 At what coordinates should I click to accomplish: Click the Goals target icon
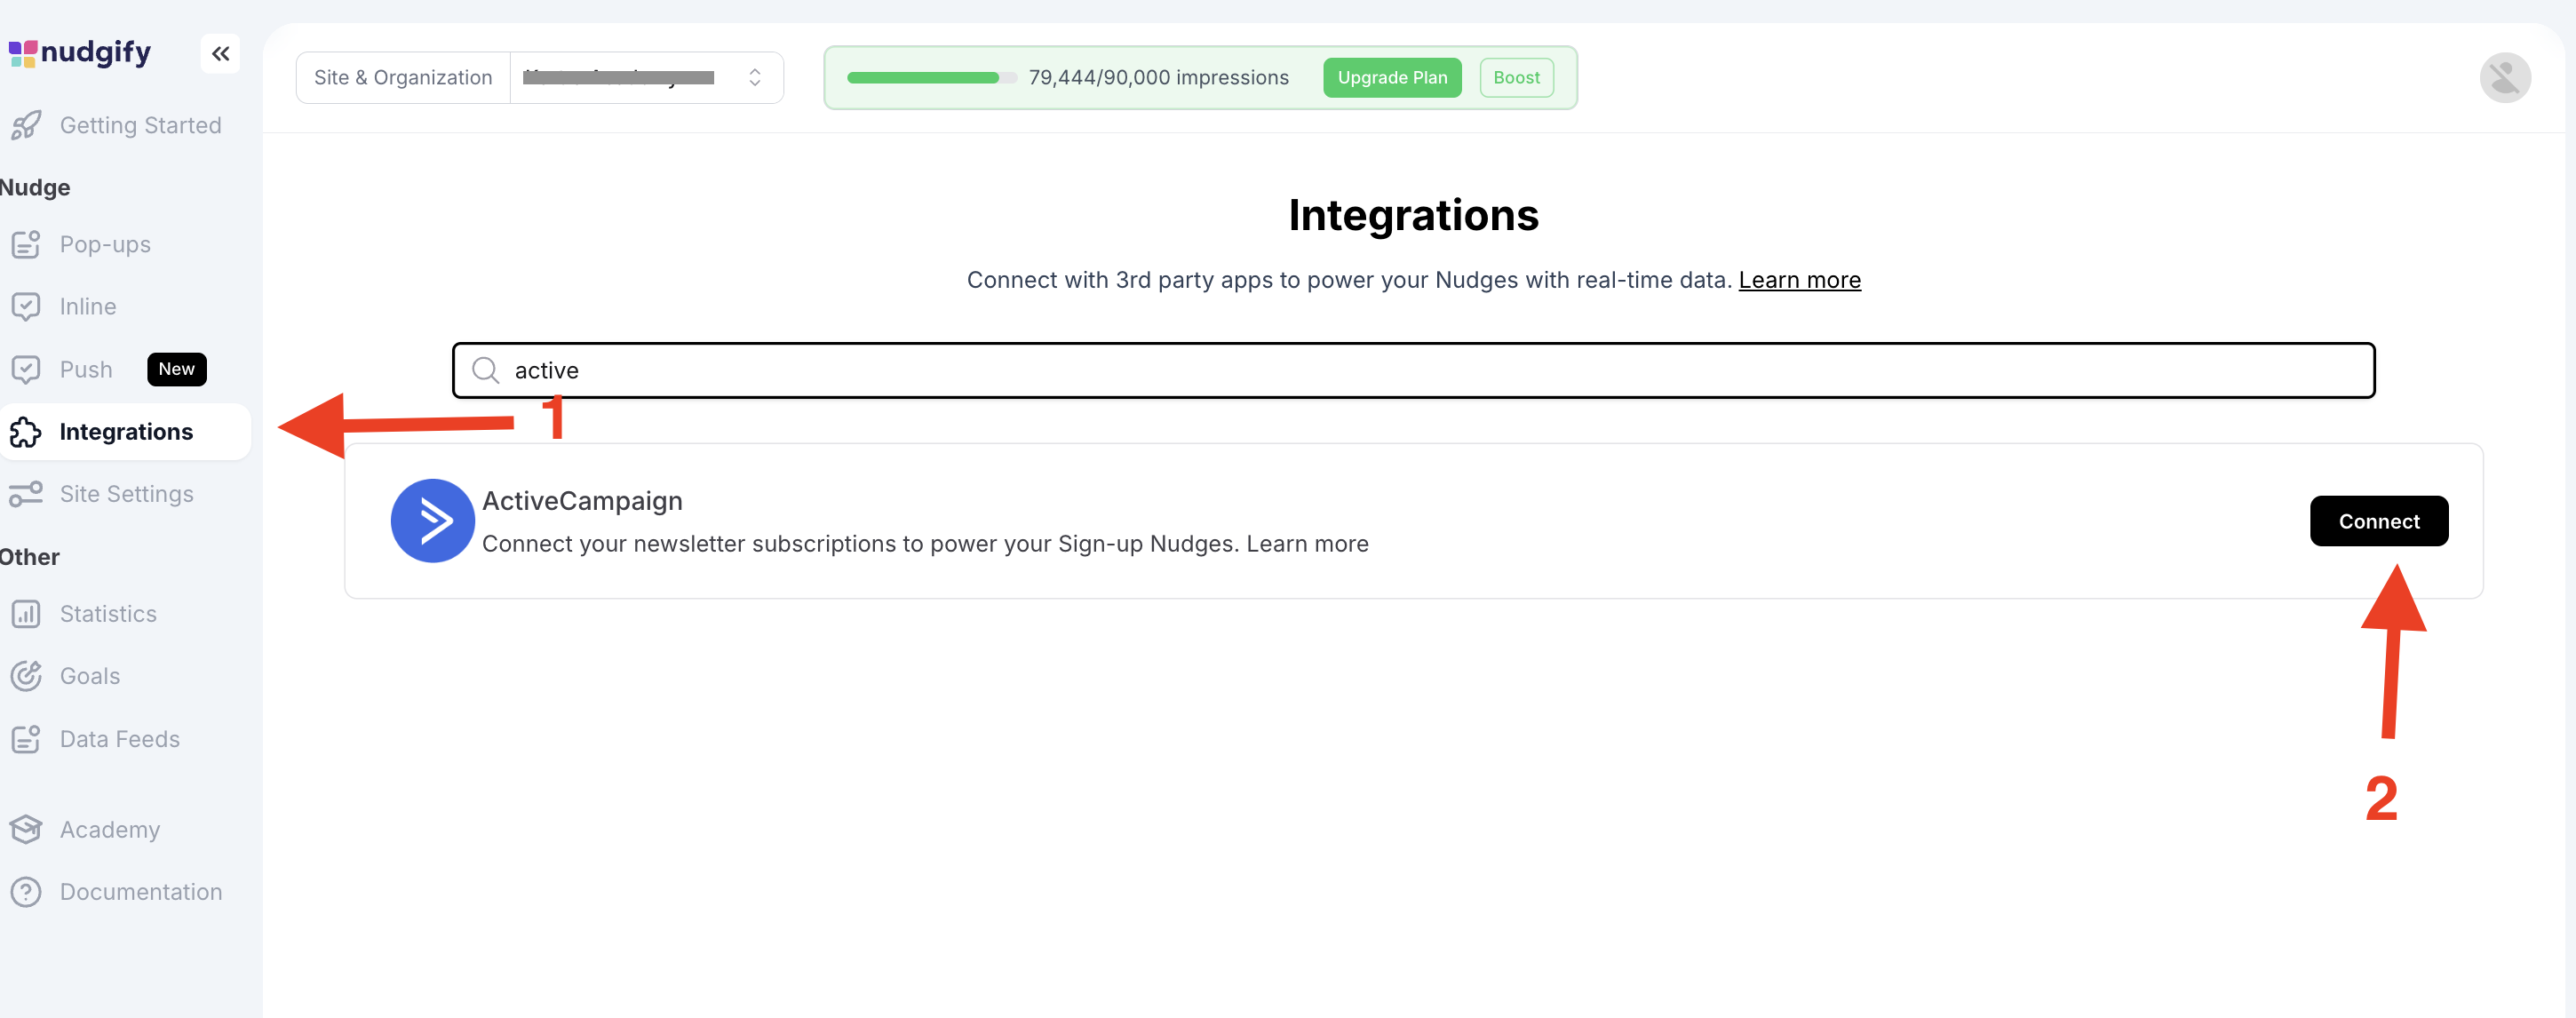pyautogui.click(x=26, y=676)
